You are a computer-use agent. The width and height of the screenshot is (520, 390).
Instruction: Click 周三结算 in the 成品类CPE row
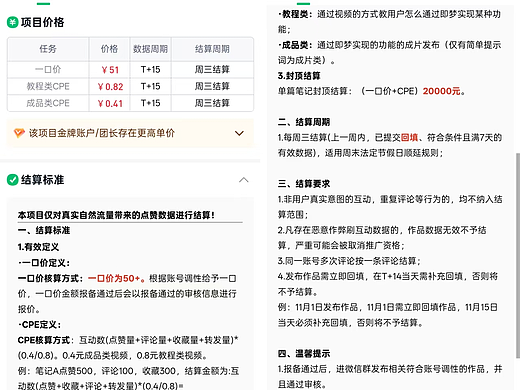(212, 103)
